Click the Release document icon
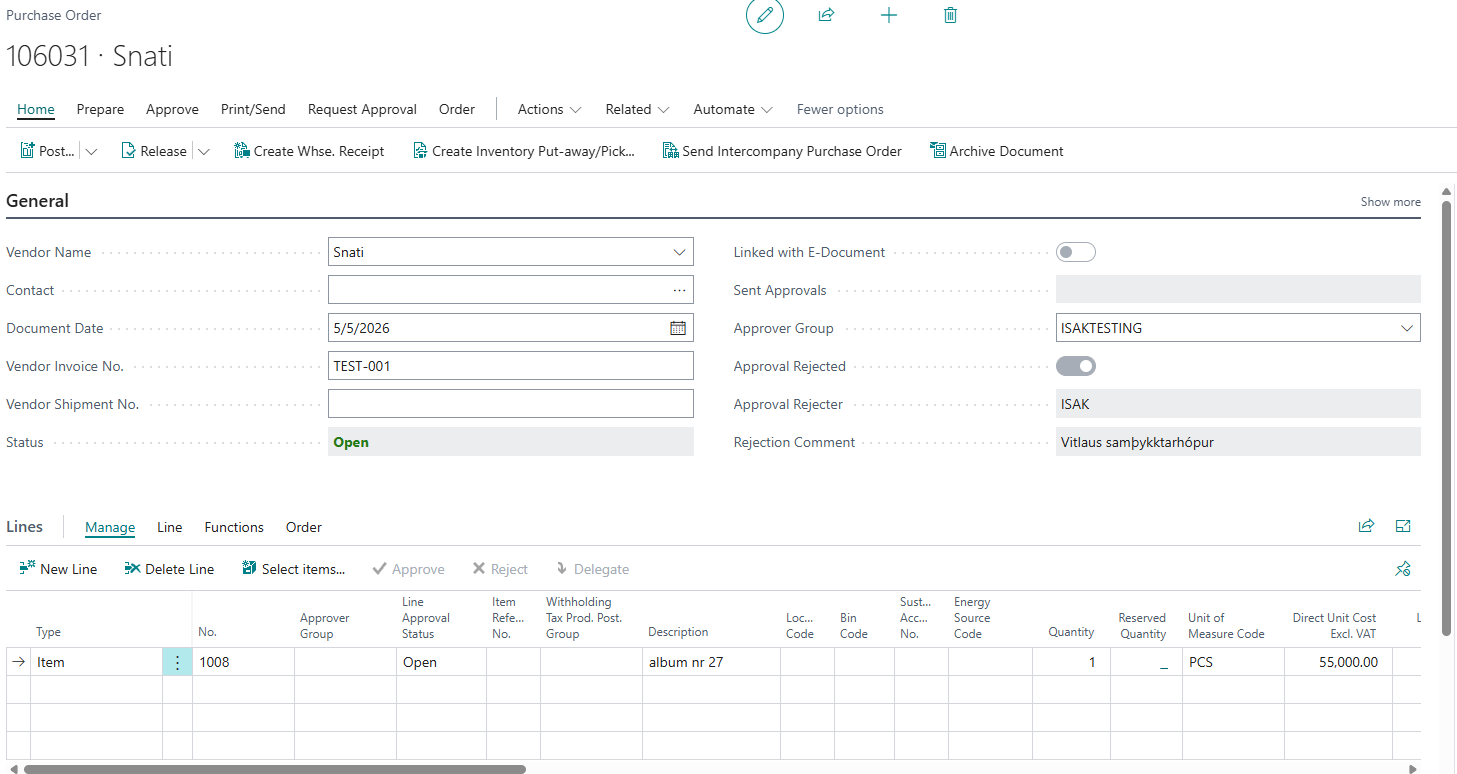The width and height of the screenshot is (1457, 774). (x=129, y=151)
